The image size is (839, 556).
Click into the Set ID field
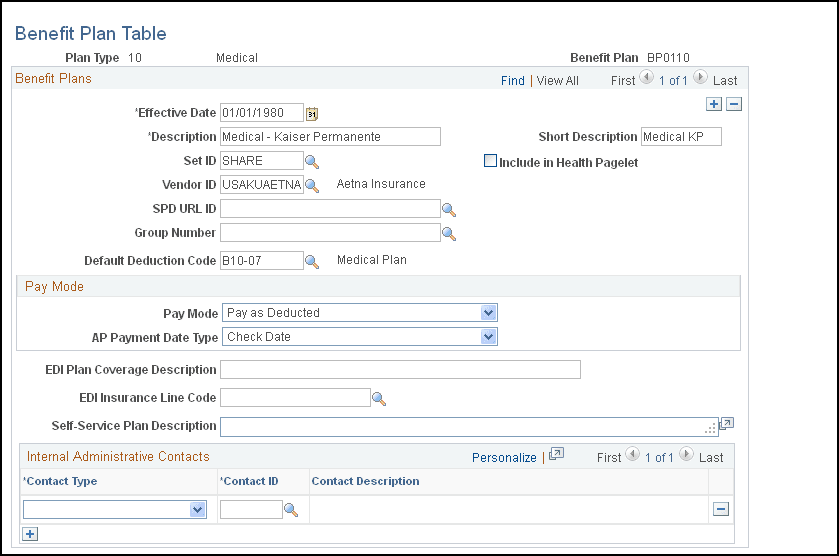tap(262, 161)
